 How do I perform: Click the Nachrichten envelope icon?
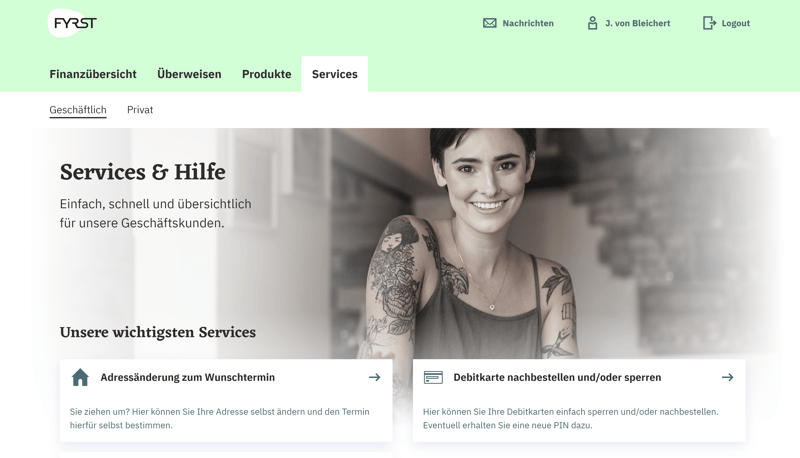[x=489, y=23]
